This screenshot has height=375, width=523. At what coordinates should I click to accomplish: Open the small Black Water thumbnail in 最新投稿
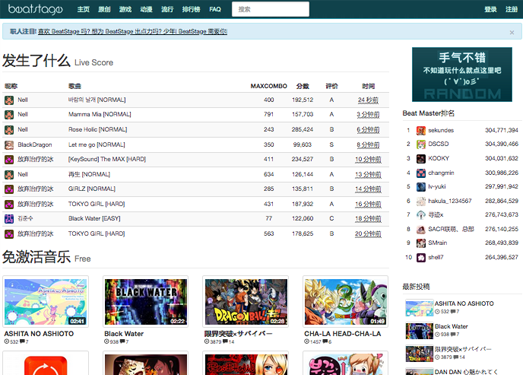coord(419,331)
